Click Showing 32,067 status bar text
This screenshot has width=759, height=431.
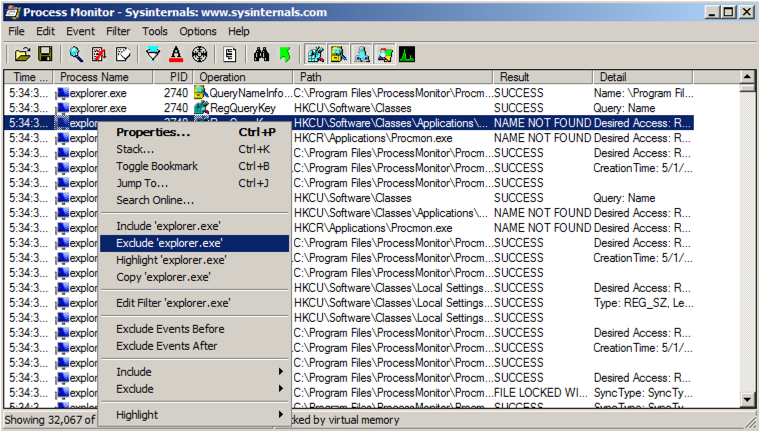[50, 420]
